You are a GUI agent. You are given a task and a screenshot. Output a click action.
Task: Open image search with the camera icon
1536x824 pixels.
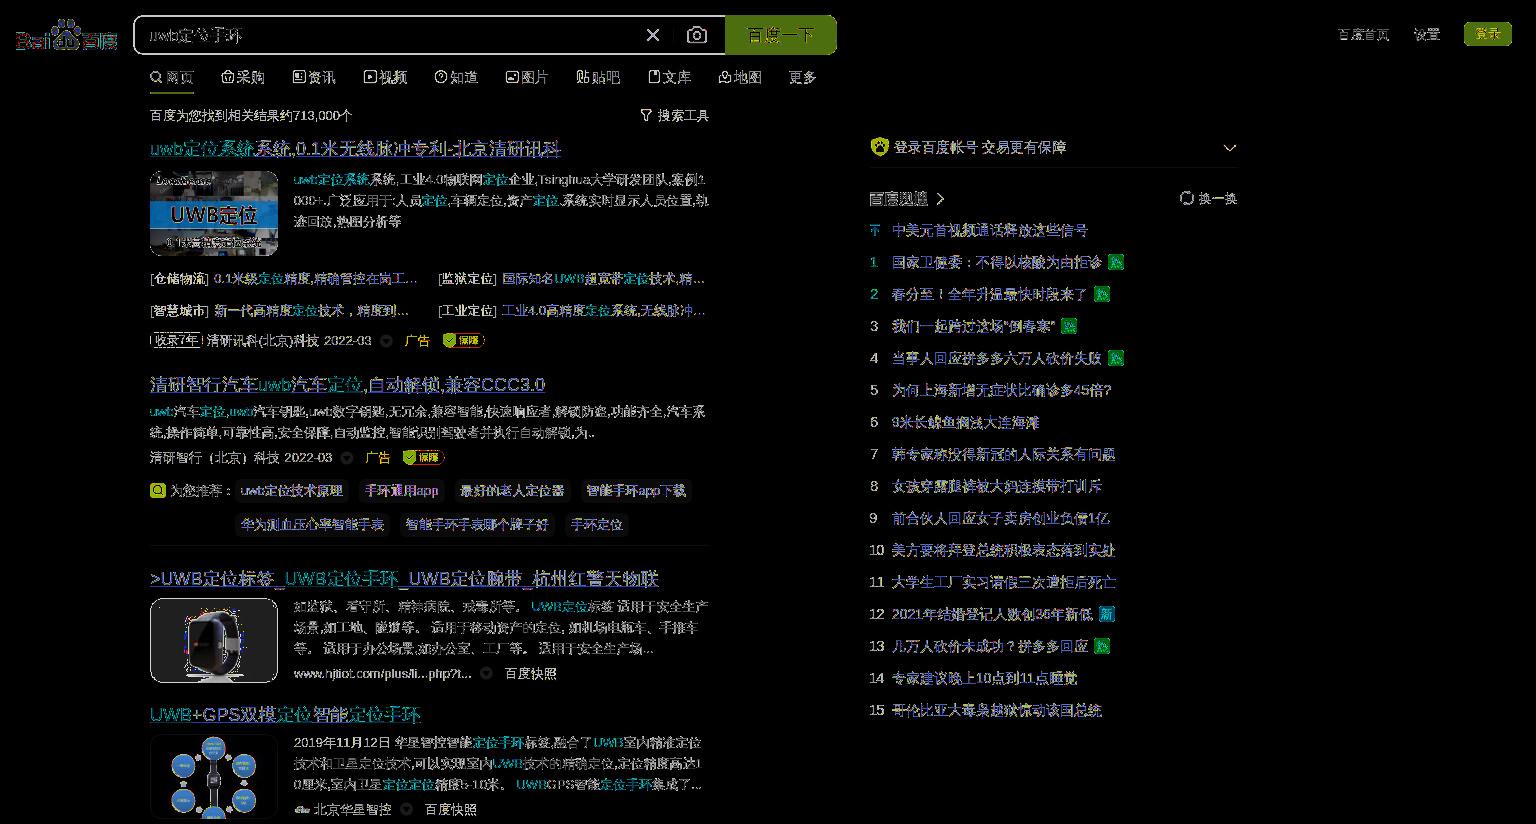point(697,35)
